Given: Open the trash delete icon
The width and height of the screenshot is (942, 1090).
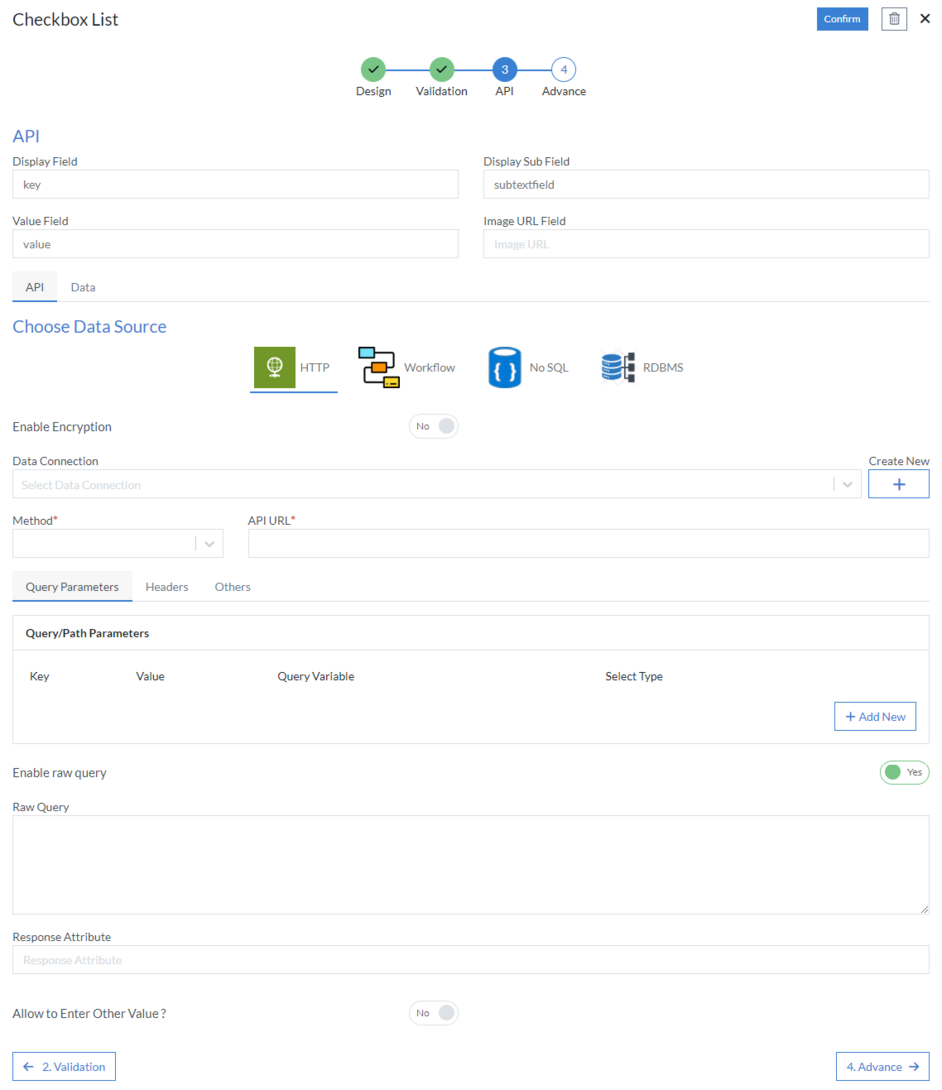Looking at the screenshot, I should pos(893,18).
